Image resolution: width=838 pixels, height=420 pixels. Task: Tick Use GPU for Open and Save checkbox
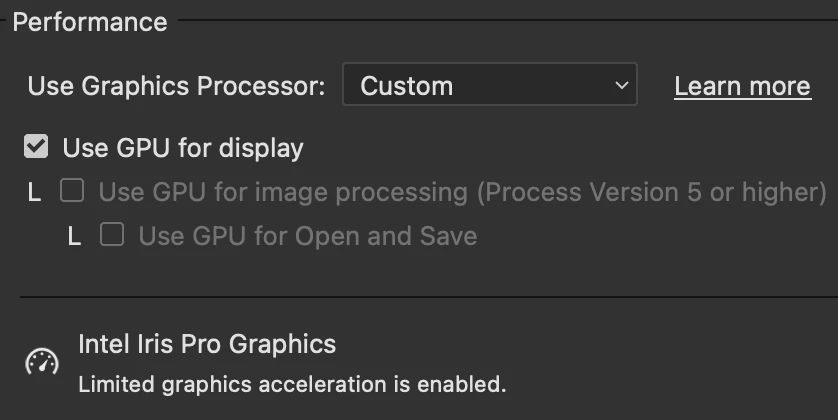tap(112, 235)
